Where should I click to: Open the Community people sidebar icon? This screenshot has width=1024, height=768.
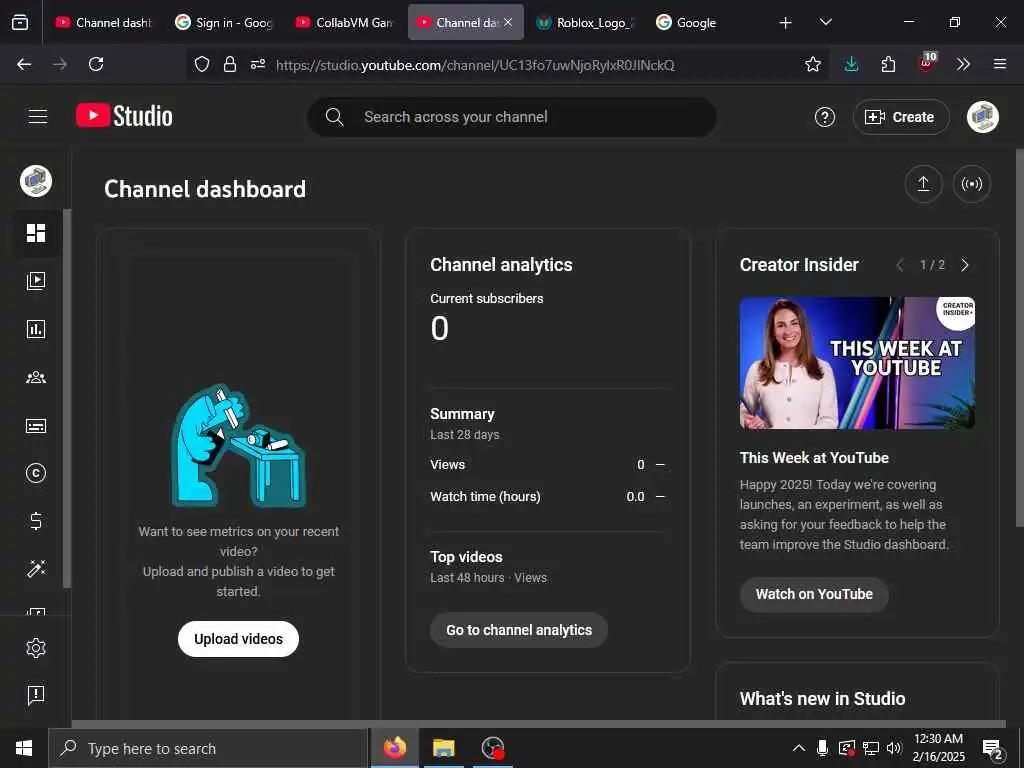click(36, 377)
